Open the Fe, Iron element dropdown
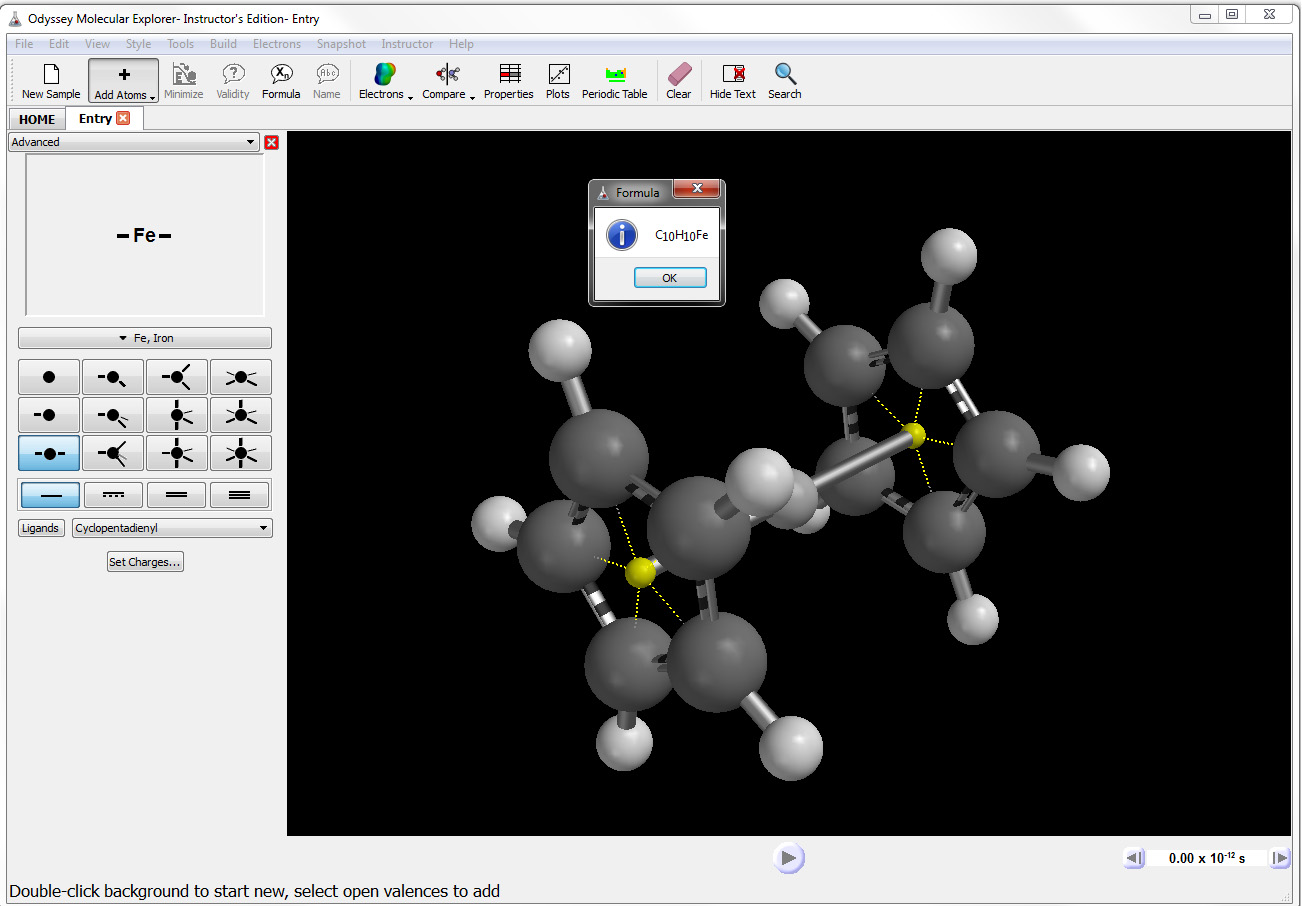The width and height of the screenshot is (1302, 906). click(x=145, y=338)
